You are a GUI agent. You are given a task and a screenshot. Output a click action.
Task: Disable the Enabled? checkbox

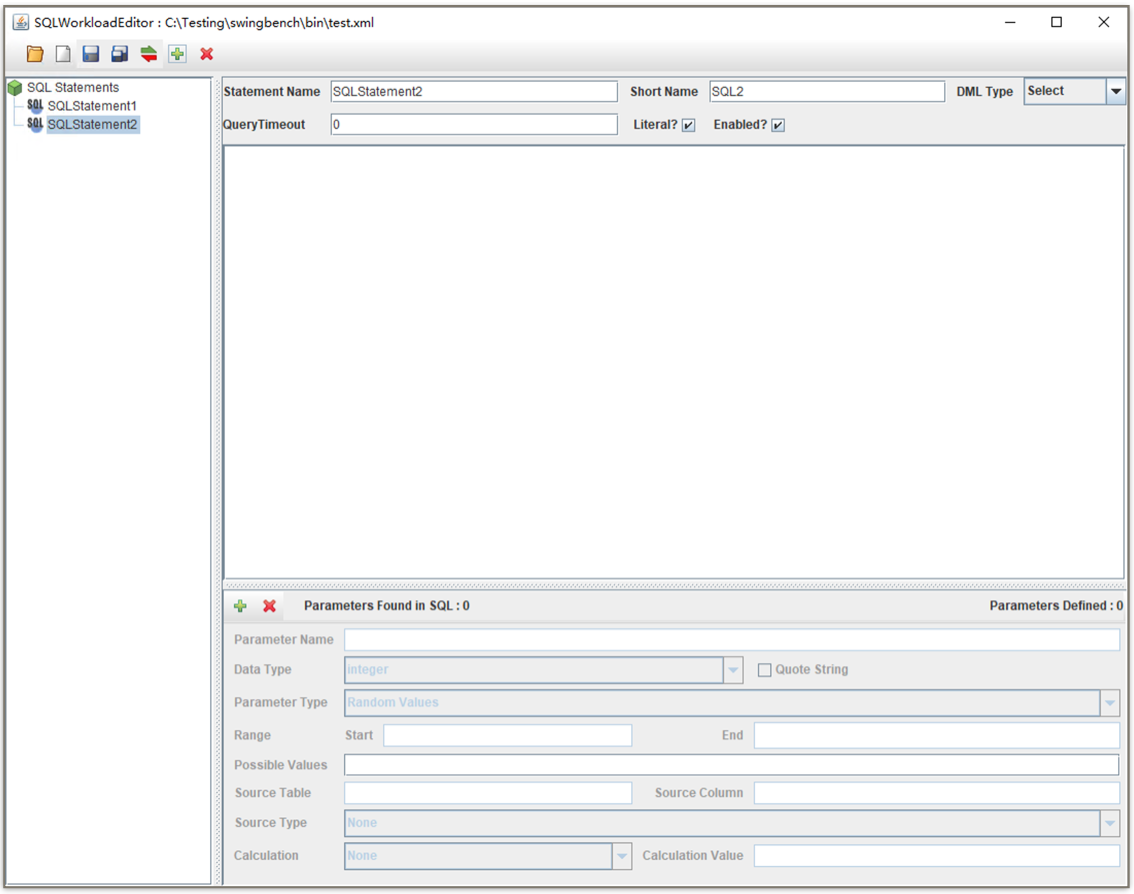click(778, 125)
